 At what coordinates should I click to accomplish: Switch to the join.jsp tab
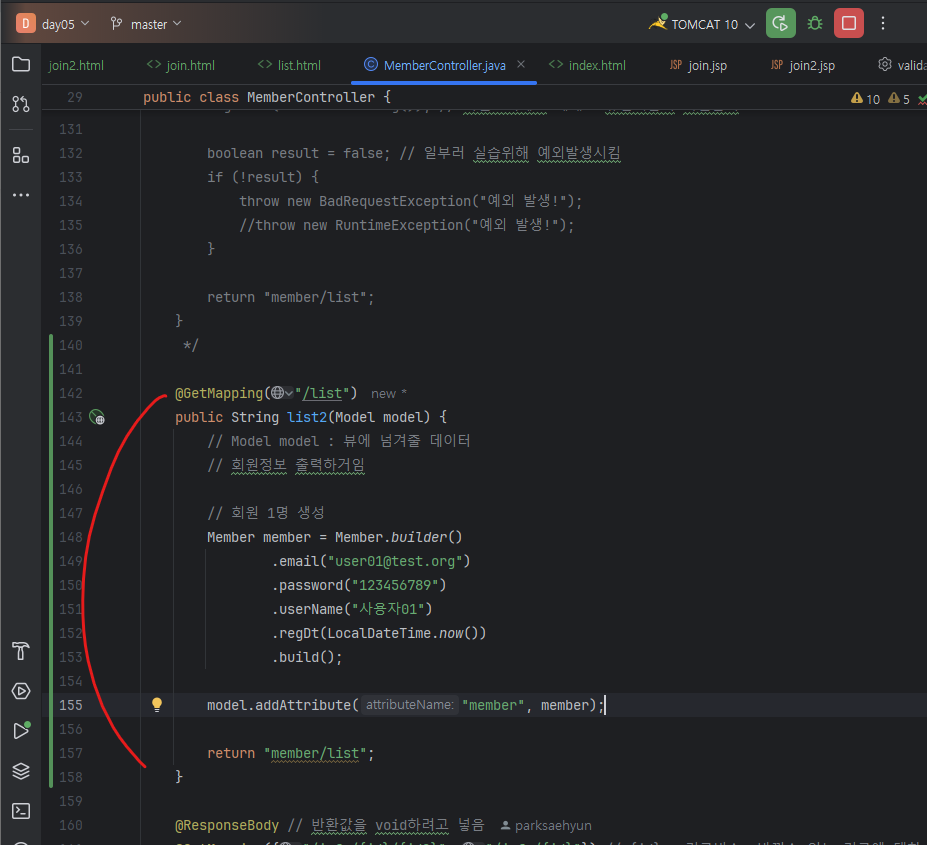[x=698, y=65]
